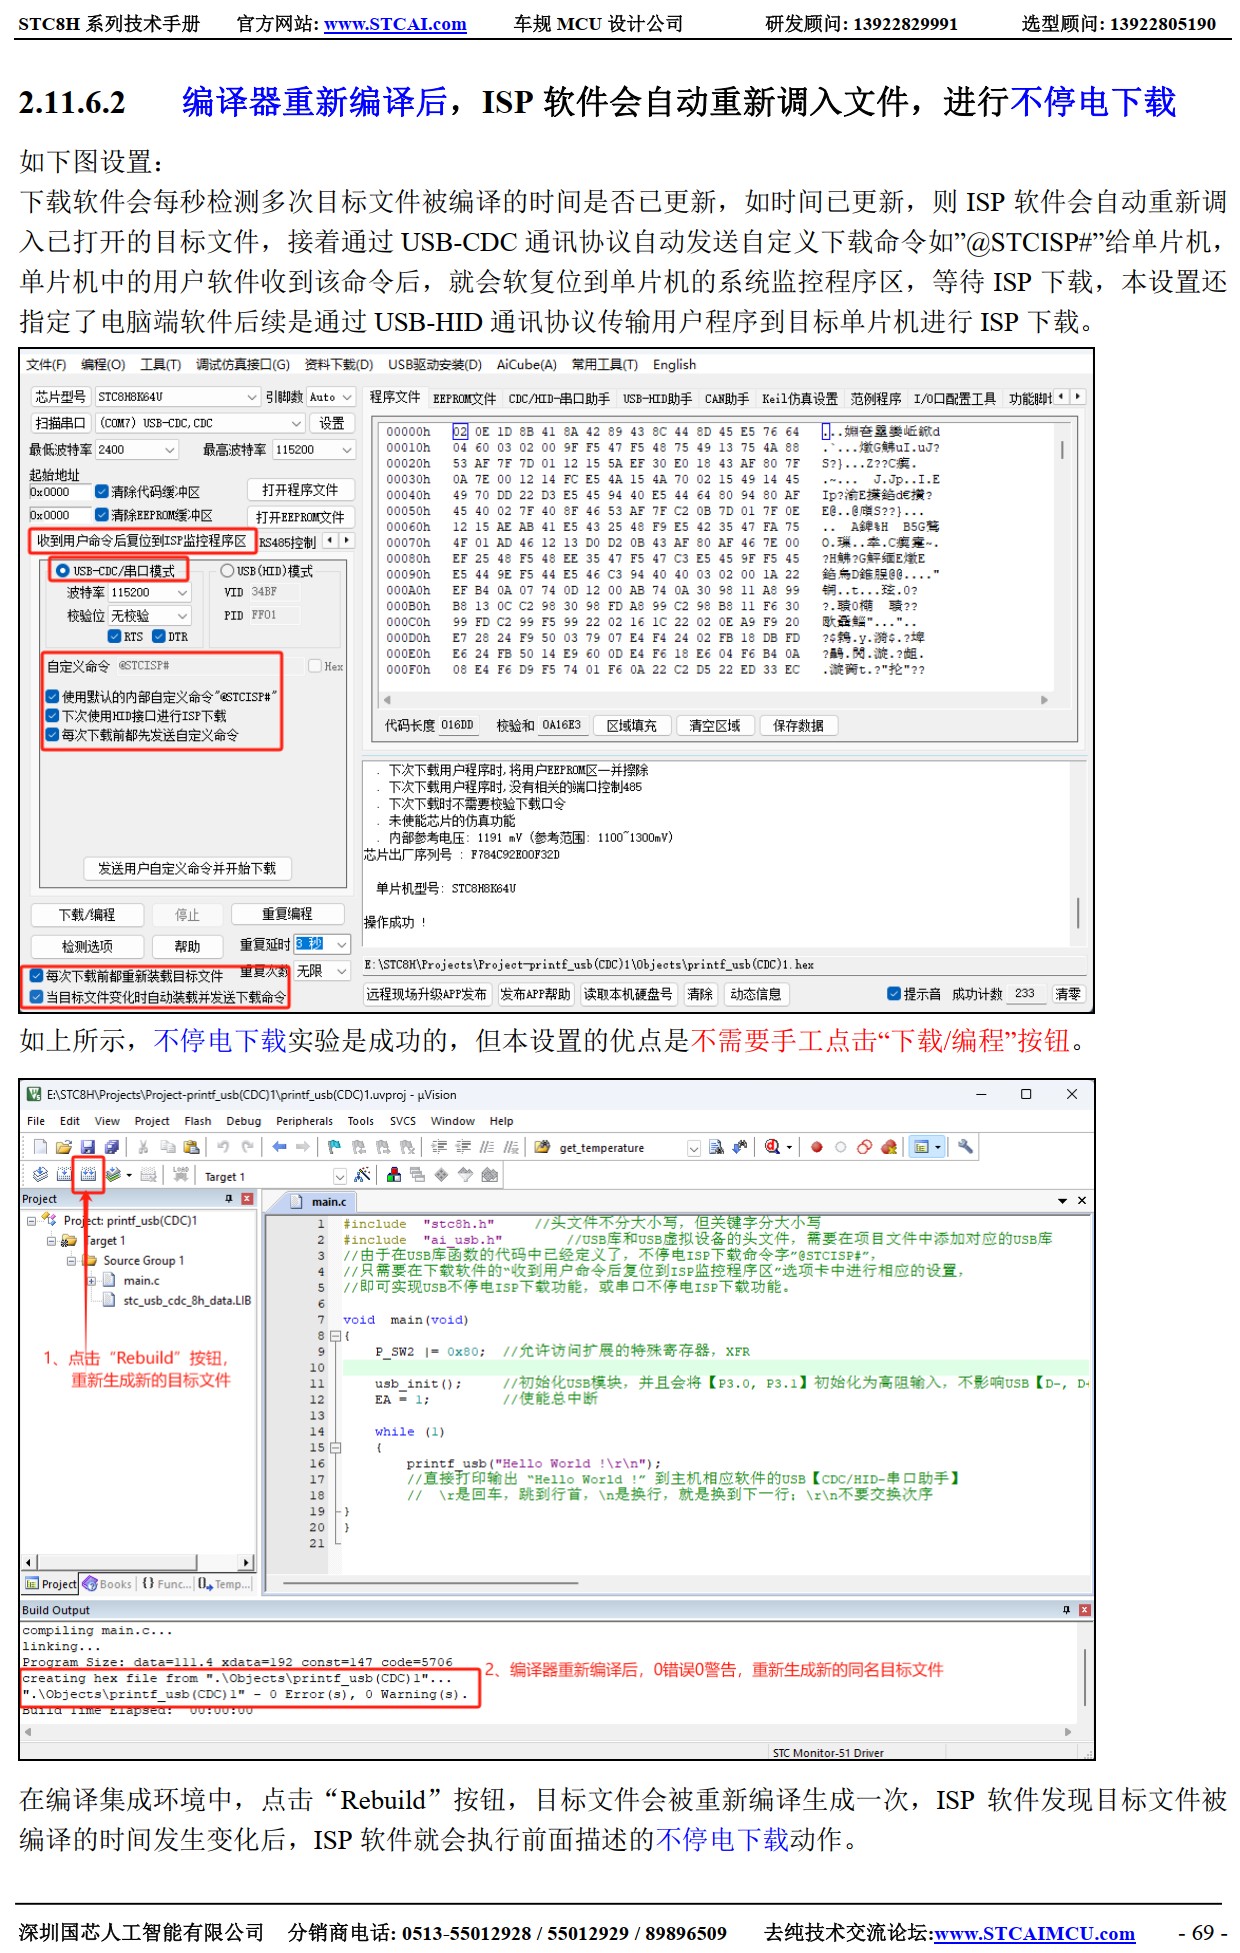Open the www.STCAI.com website link
Viewport: 1240px width, 1953px height.
[x=395, y=24]
